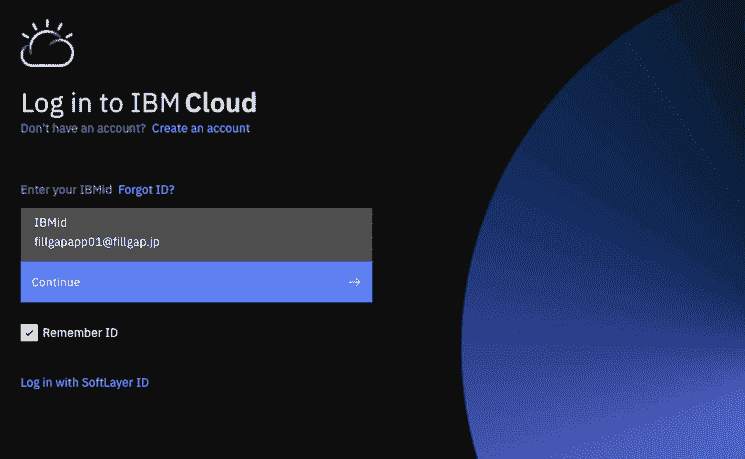This screenshot has width=745, height=459.
Task: Click the "Log in to IBM Cloud" heading
Action: (x=139, y=103)
